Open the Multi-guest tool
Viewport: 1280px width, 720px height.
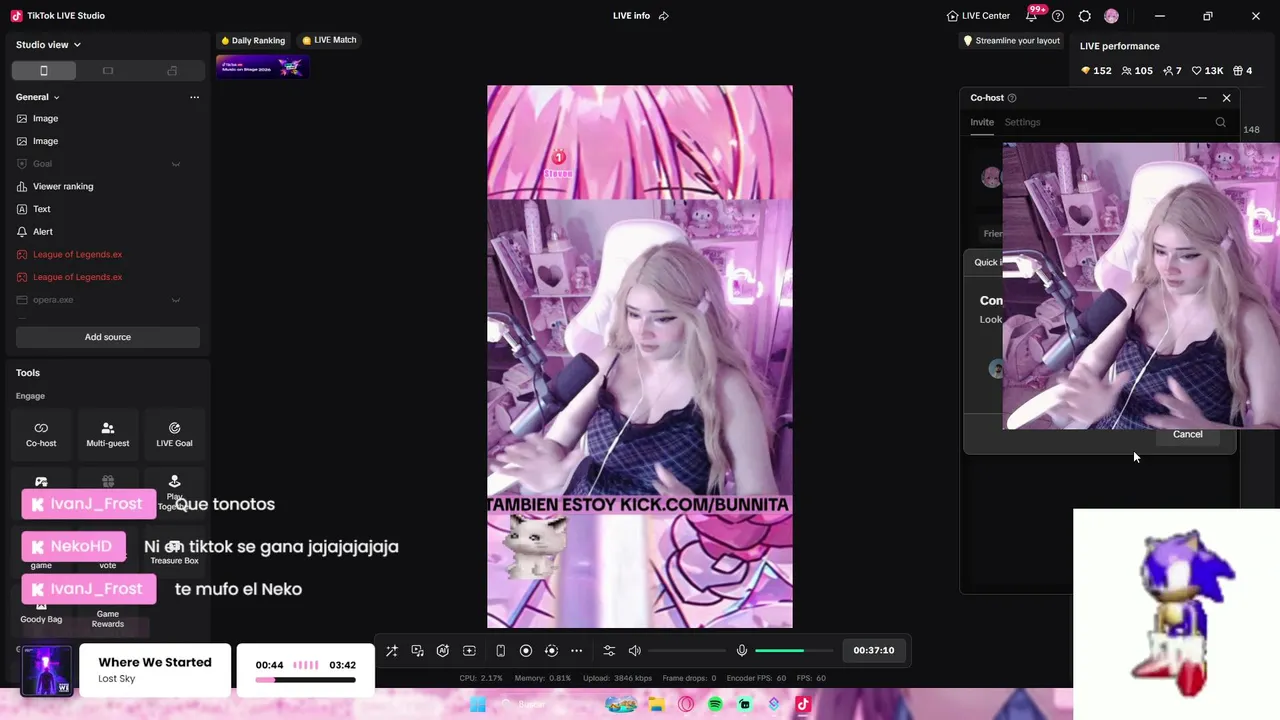point(108,434)
